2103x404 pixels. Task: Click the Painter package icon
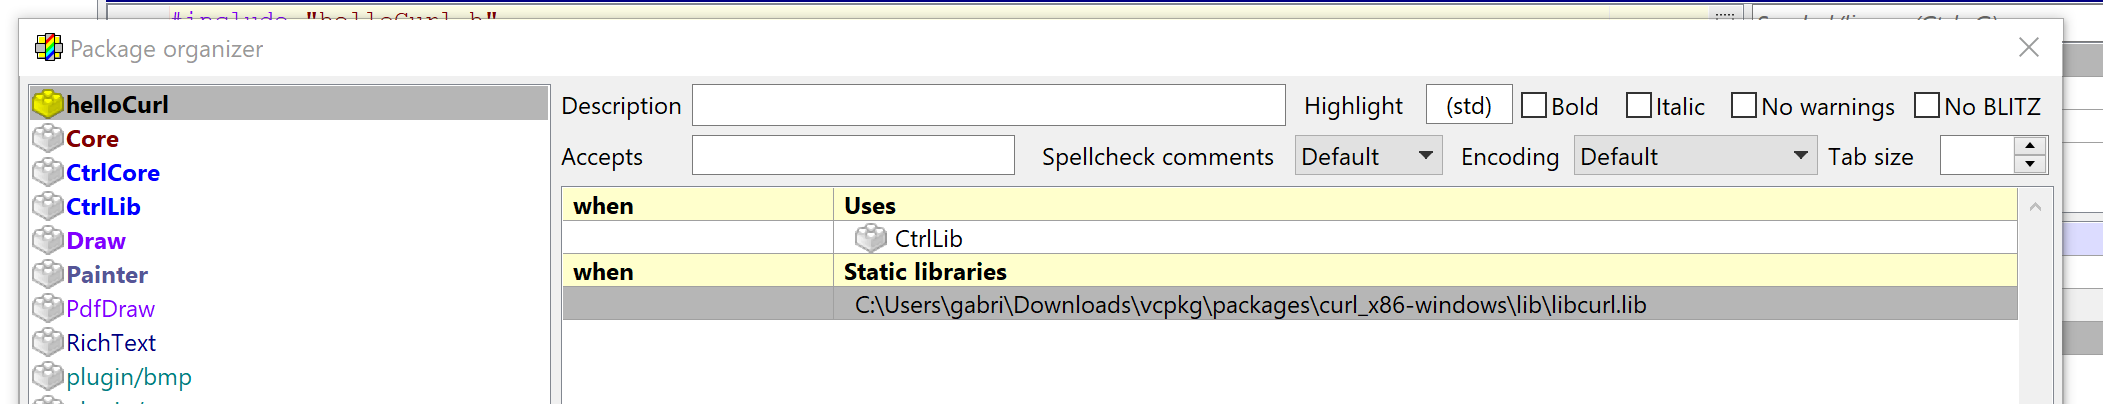[48, 274]
